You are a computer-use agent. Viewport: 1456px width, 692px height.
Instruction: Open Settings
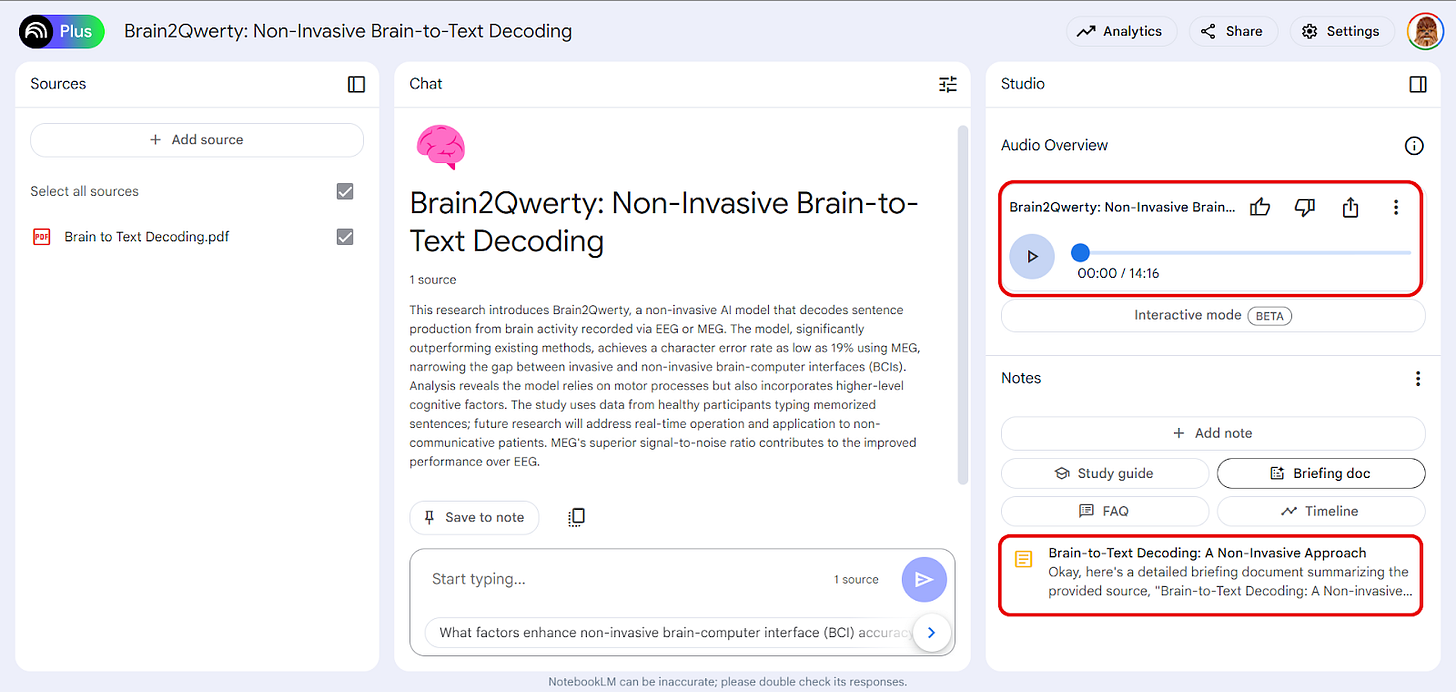point(1341,32)
